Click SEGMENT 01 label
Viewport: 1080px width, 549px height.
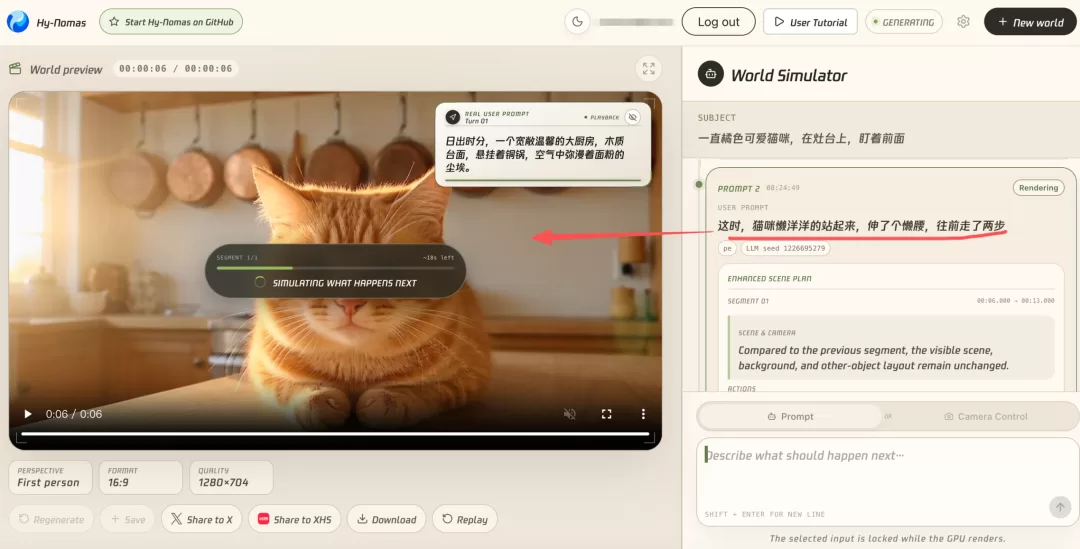(748, 301)
